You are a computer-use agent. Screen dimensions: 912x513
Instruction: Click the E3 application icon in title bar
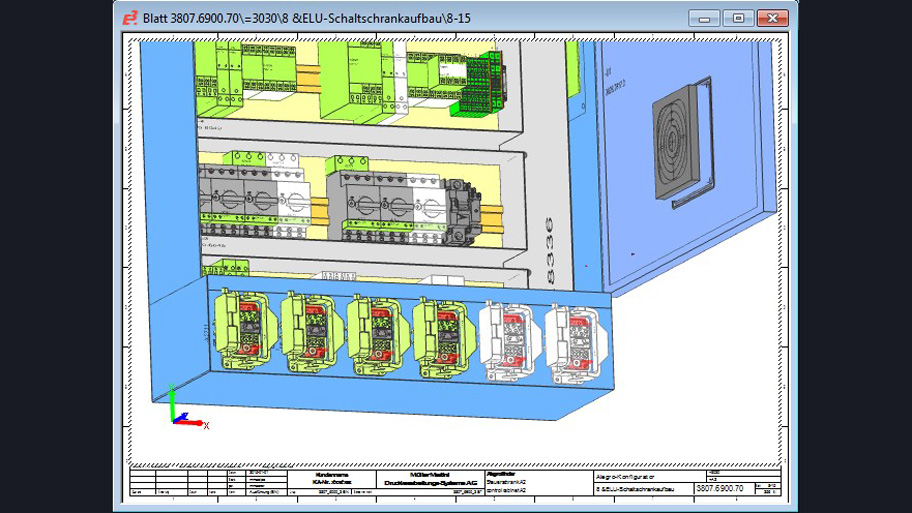point(130,18)
